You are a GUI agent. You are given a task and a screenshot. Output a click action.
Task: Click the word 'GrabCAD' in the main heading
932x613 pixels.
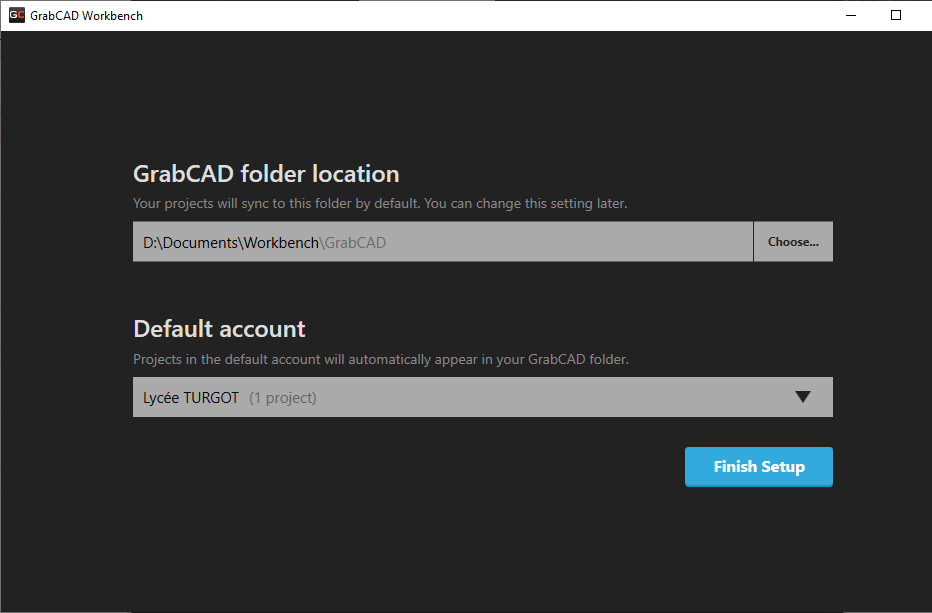point(184,174)
